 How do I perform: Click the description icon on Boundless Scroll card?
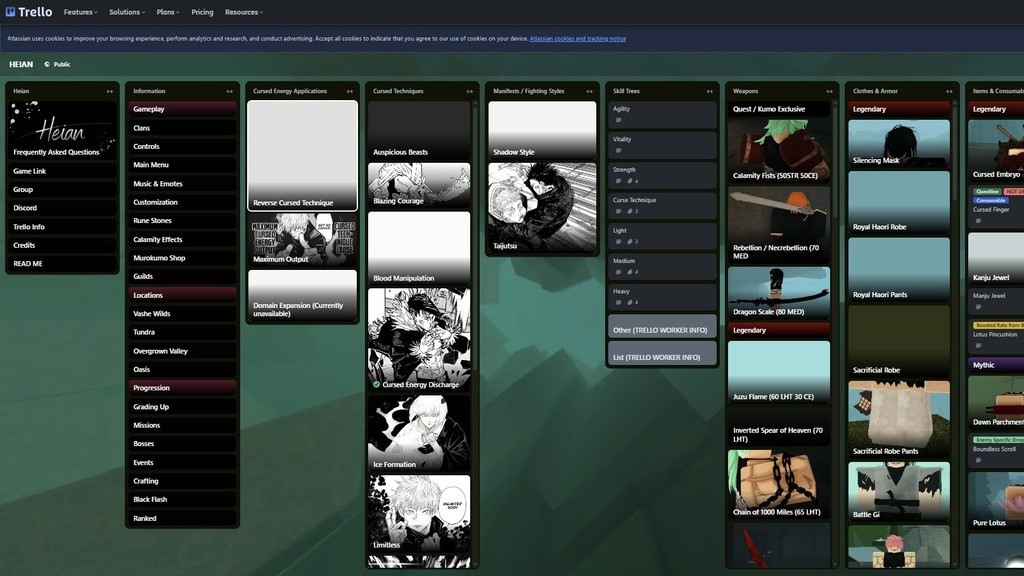coord(978,460)
